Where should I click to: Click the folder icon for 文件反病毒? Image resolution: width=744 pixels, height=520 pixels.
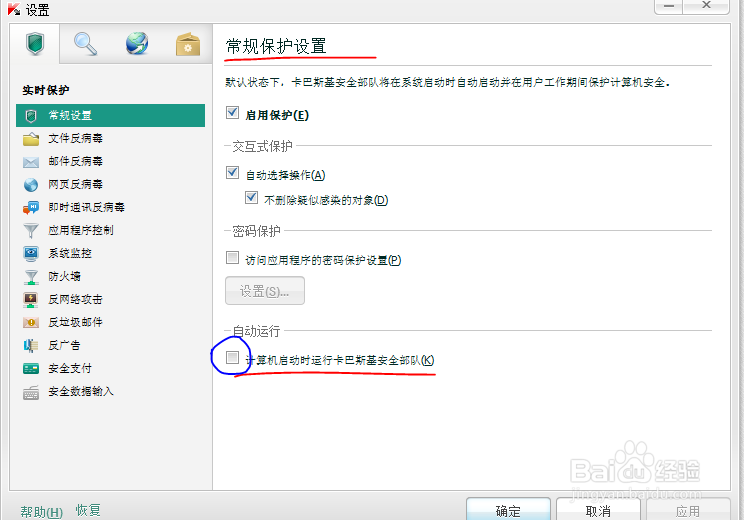coord(31,139)
